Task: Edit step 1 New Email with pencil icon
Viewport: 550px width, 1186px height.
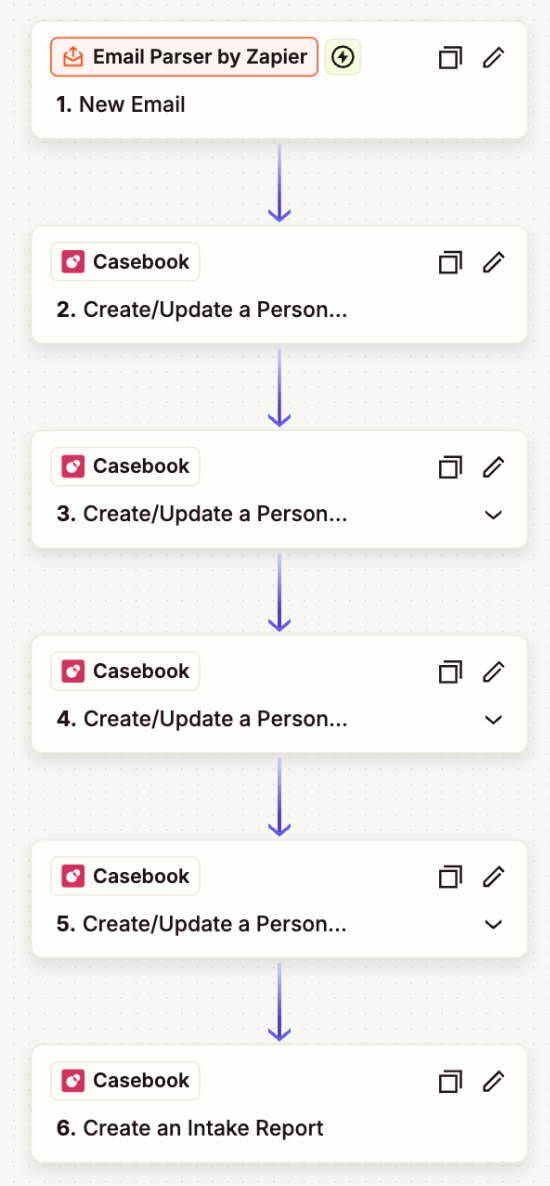Action: (x=493, y=57)
